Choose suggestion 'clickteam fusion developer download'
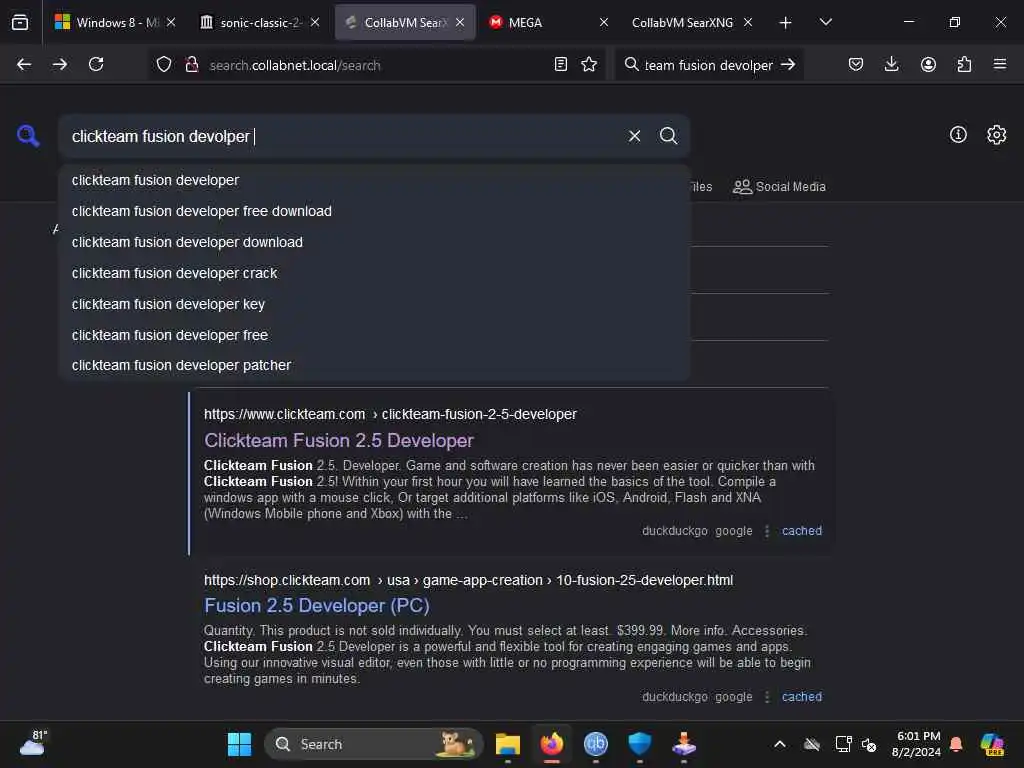Image resolution: width=1024 pixels, height=768 pixels. click(374, 242)
